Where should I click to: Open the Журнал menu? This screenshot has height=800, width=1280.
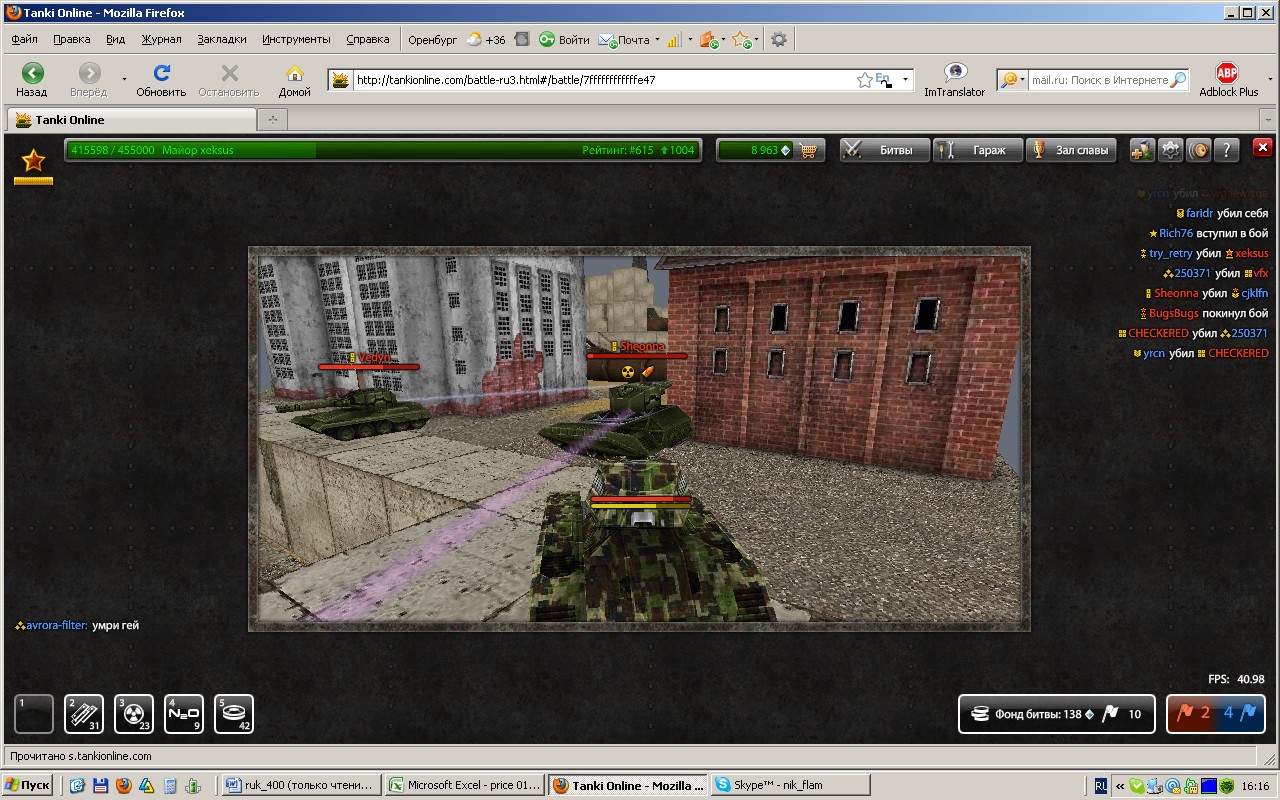pos(161,40)
